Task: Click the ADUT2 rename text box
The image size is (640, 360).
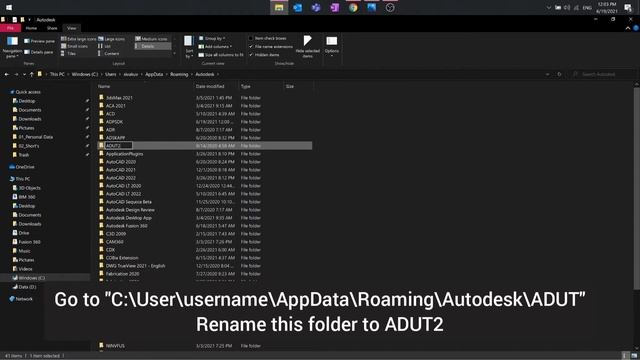Action: (x=118, y=146)
